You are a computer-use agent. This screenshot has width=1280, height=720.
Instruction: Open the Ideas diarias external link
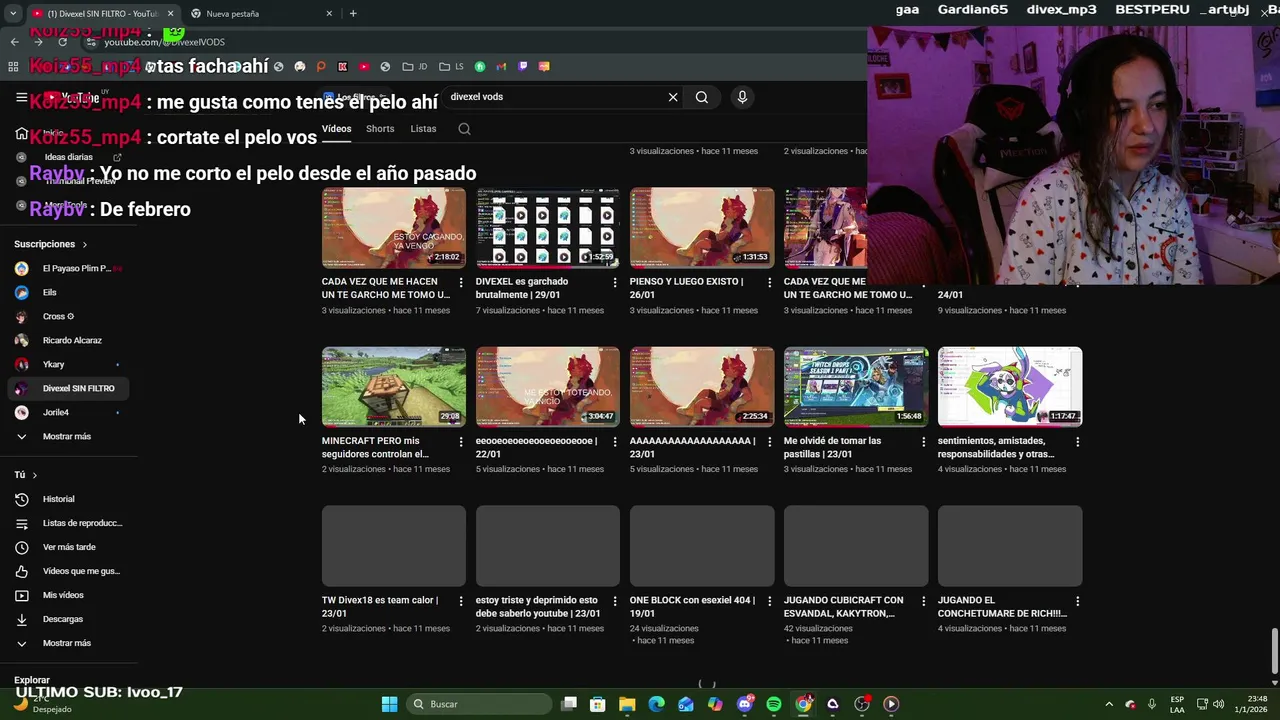tap(117, 157)
